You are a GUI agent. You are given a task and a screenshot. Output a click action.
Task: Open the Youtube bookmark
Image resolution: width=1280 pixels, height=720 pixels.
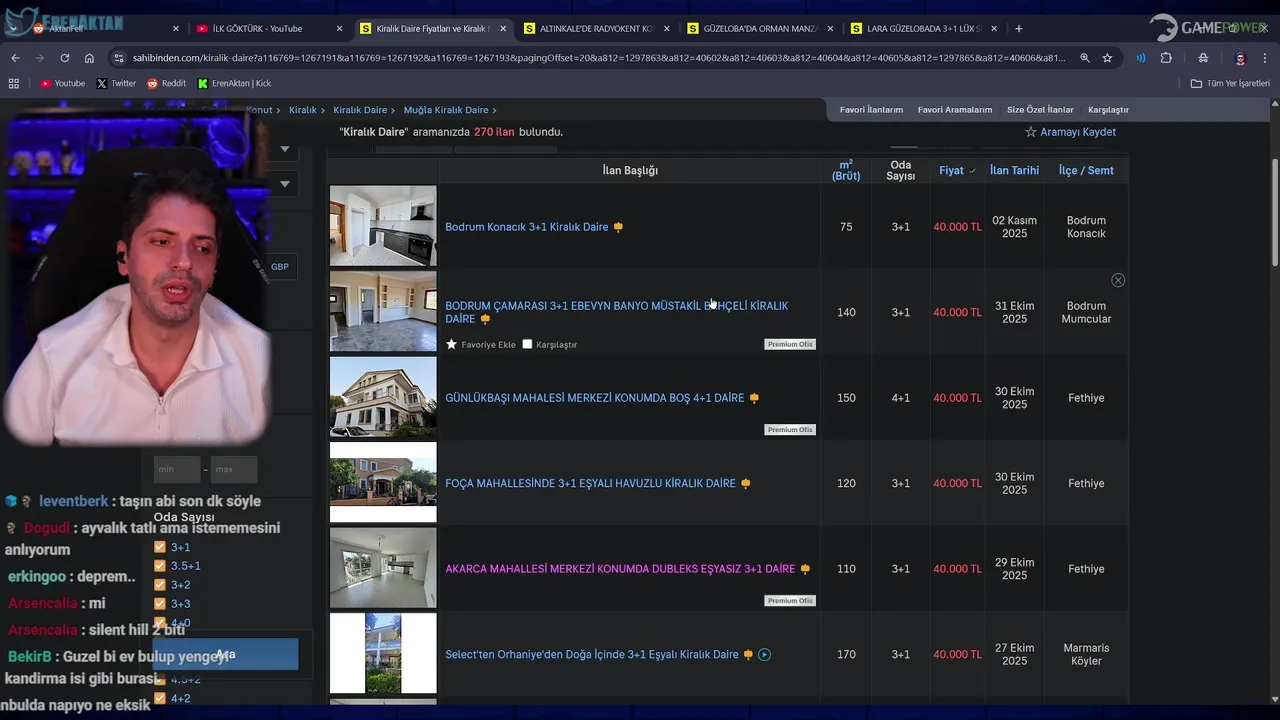click(x=62, y=83)
